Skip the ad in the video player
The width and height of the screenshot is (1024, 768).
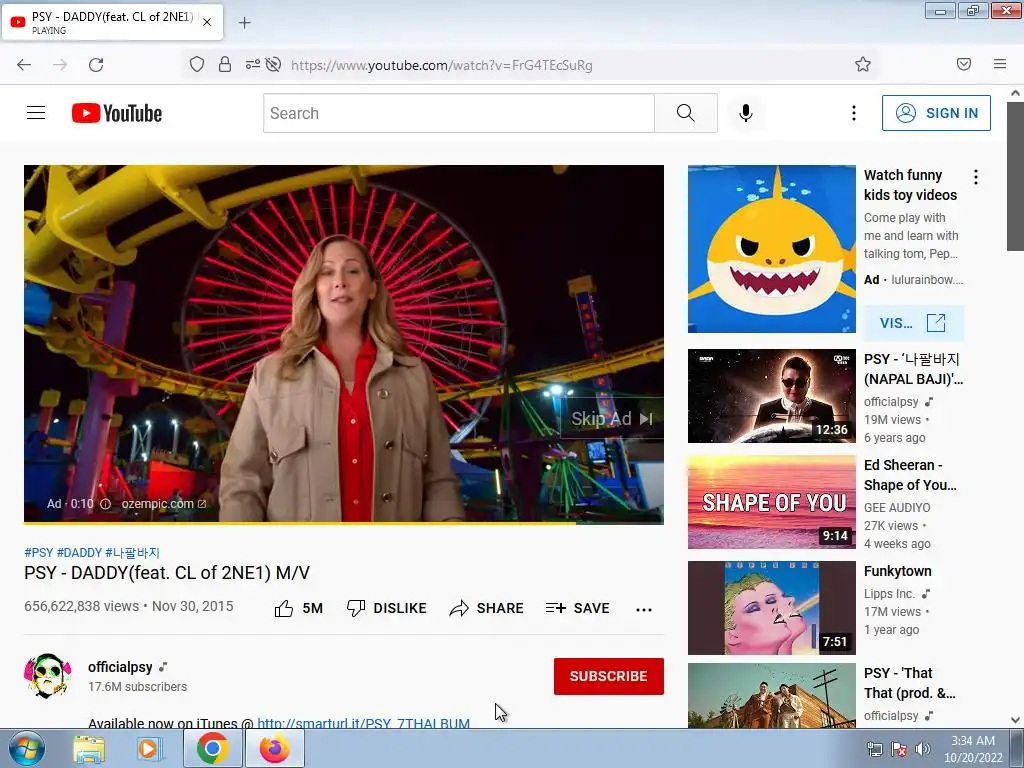(611, 419)
